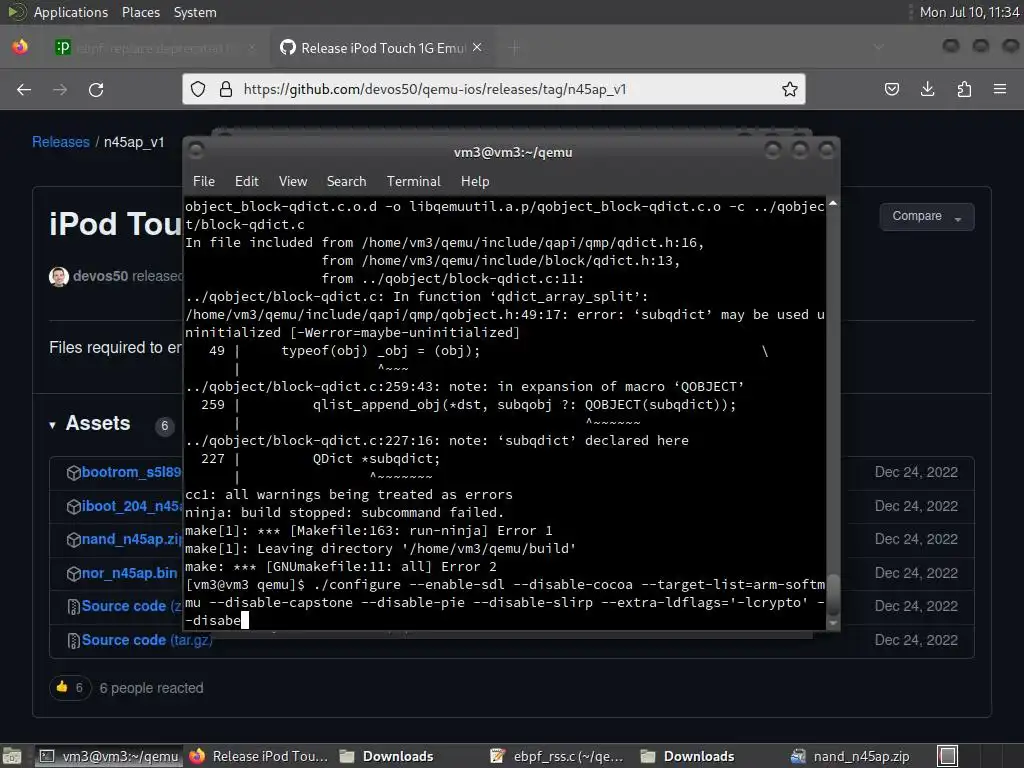Open the terminal View menu
Viewport: 1024px width, 768px height.
point(293,182)
